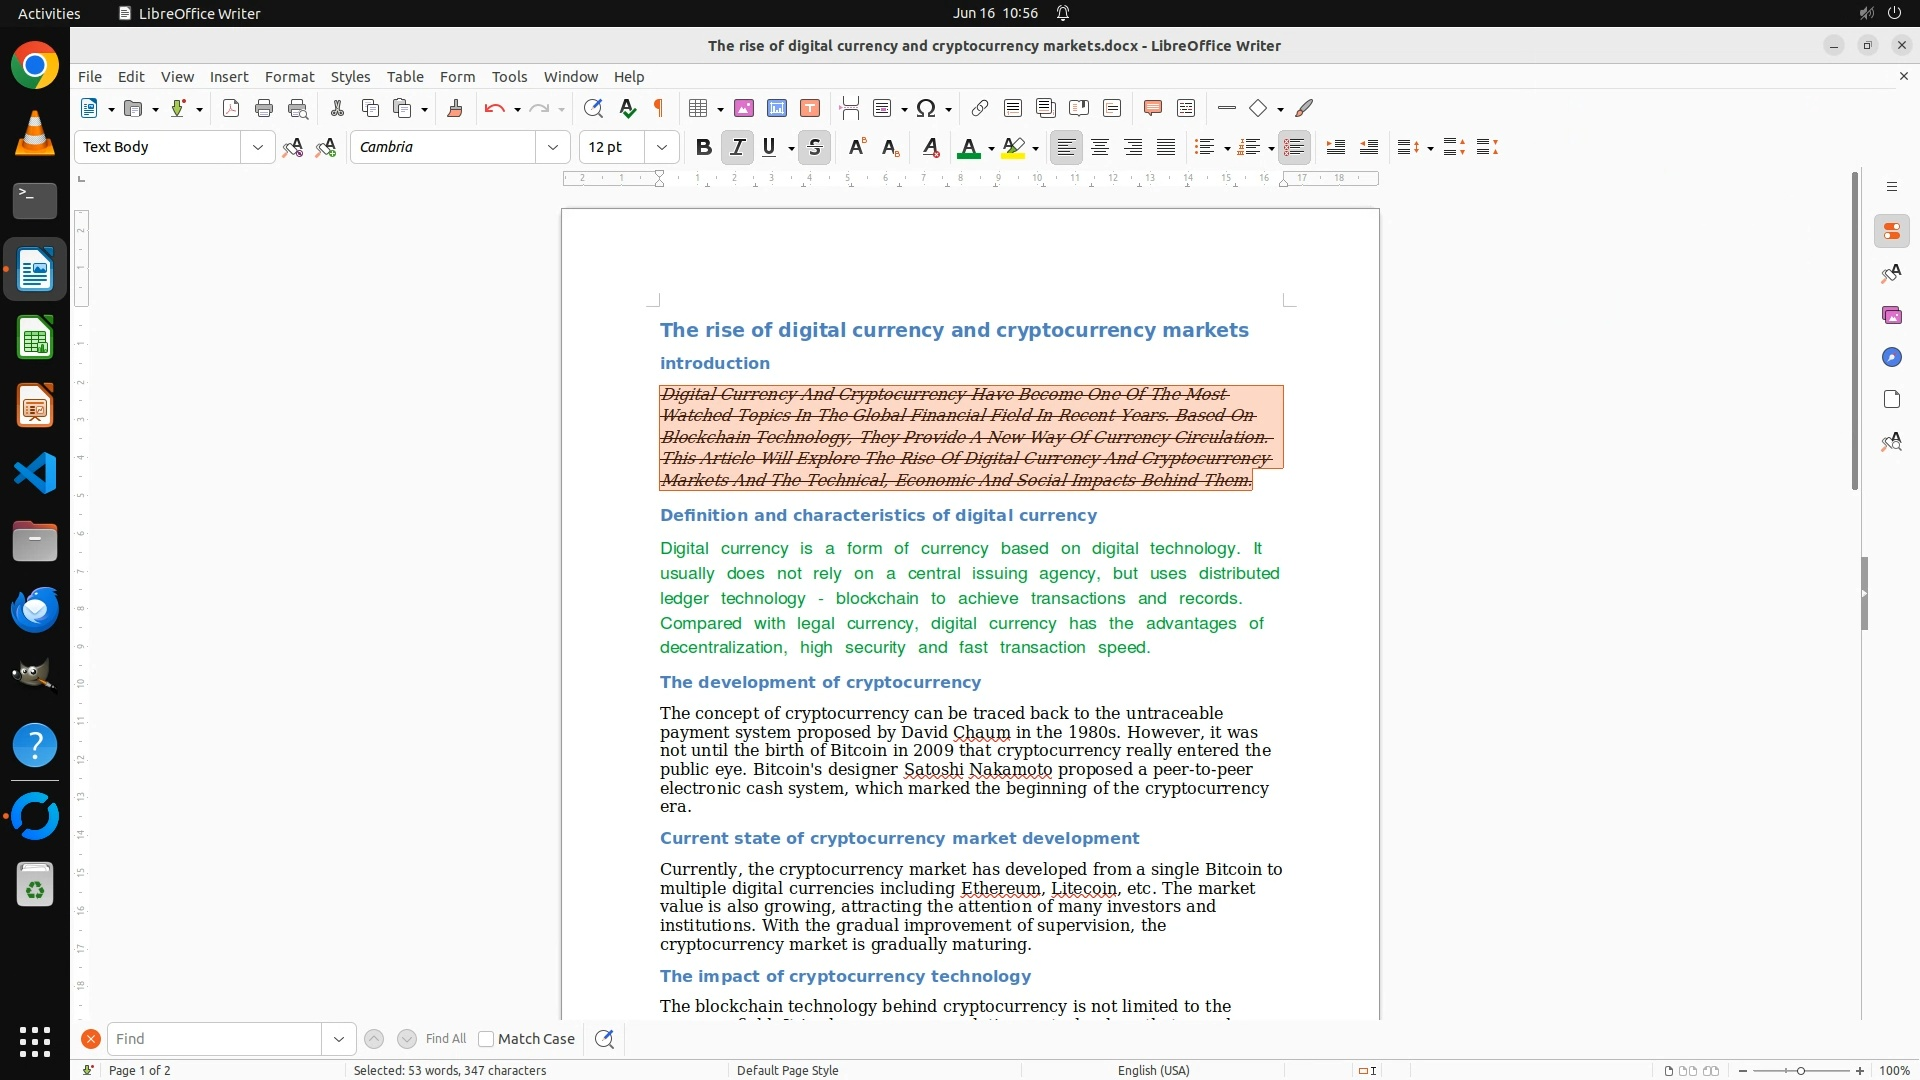The width and height of the screenshot is (1920, 1080).
Task: Open the font name dropdown list
Action: click(x=552, y=147)
